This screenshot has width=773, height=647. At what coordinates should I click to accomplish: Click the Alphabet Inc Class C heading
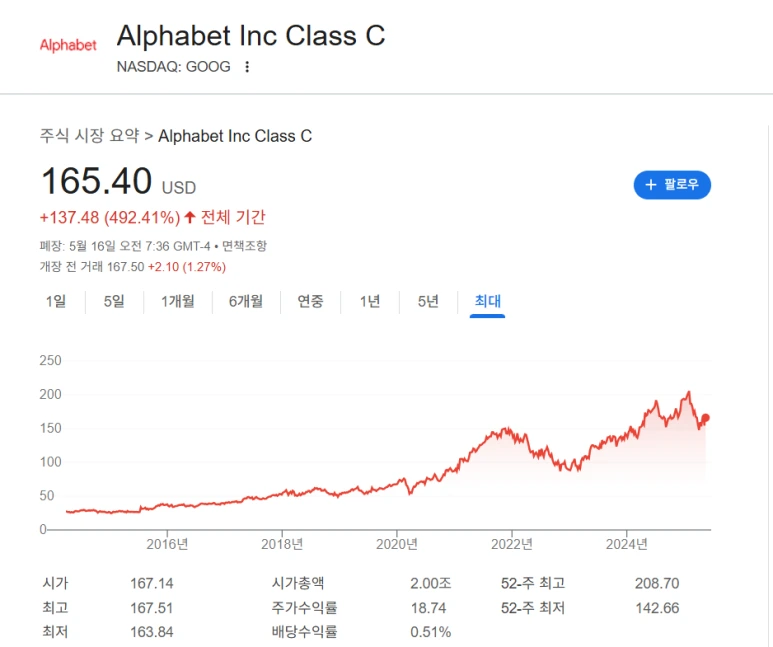coord(250,36)
